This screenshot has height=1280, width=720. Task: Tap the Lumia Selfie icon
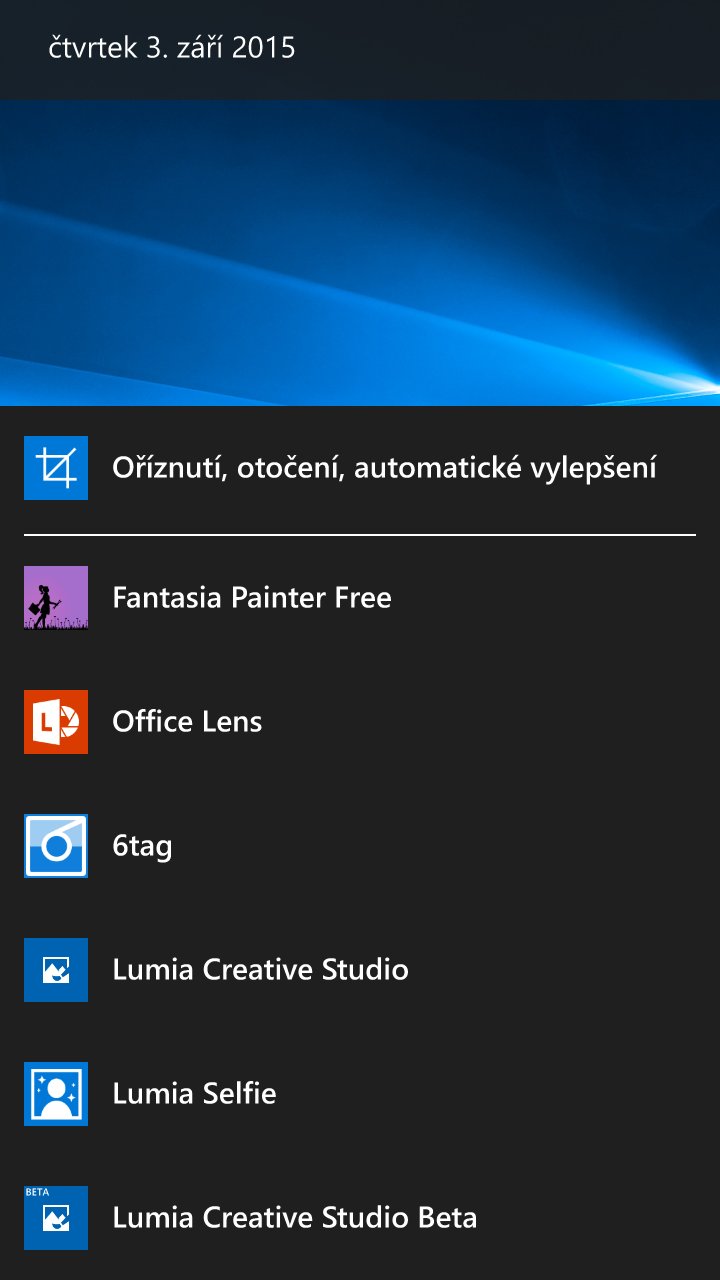pos(56,1094)
